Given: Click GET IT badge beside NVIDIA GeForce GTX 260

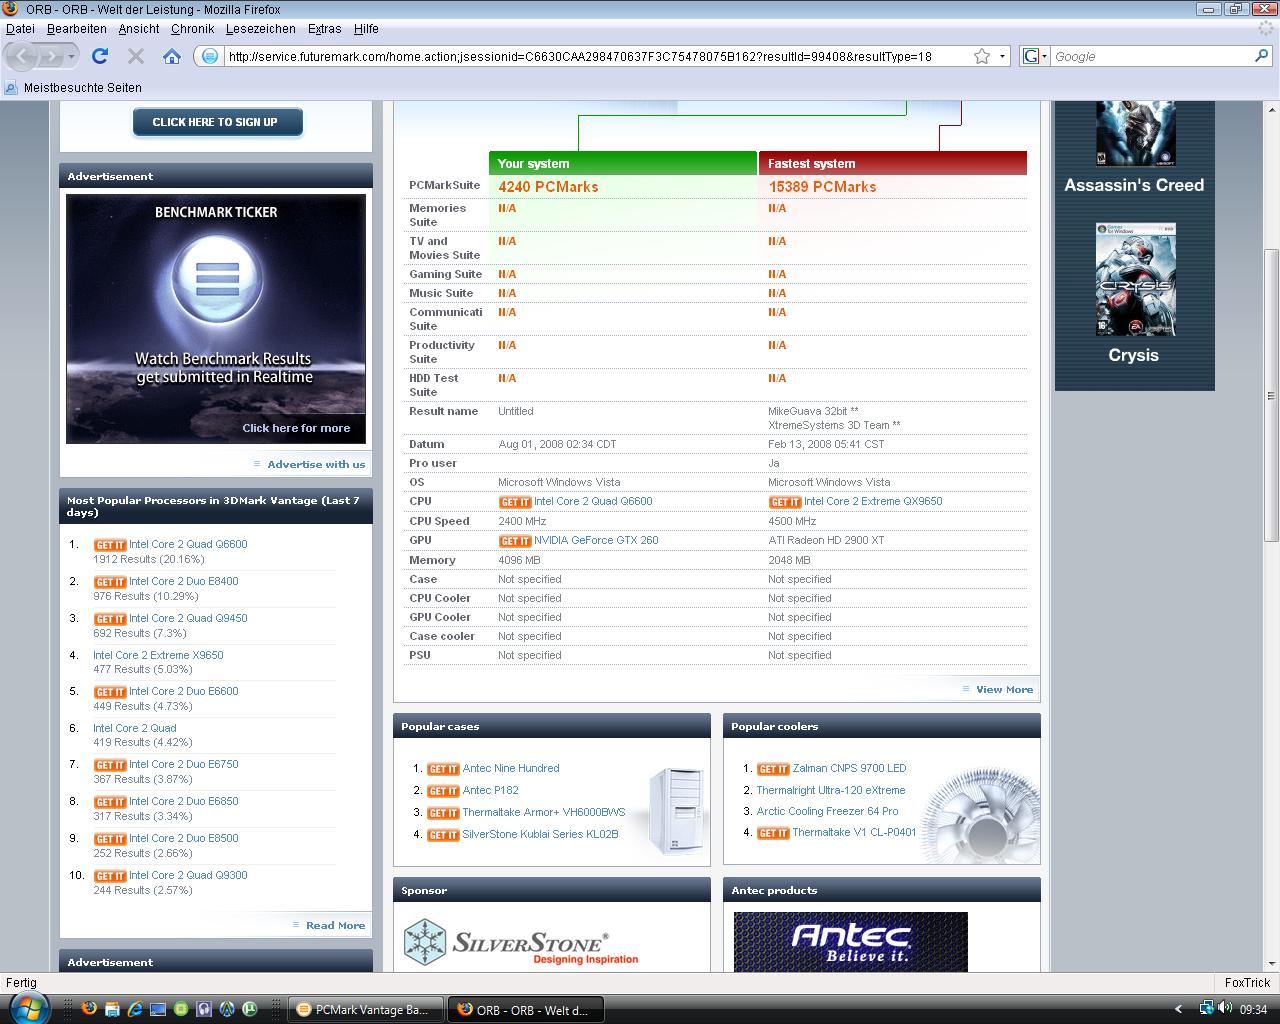Looking at the screenshot, I should point(514,541).
